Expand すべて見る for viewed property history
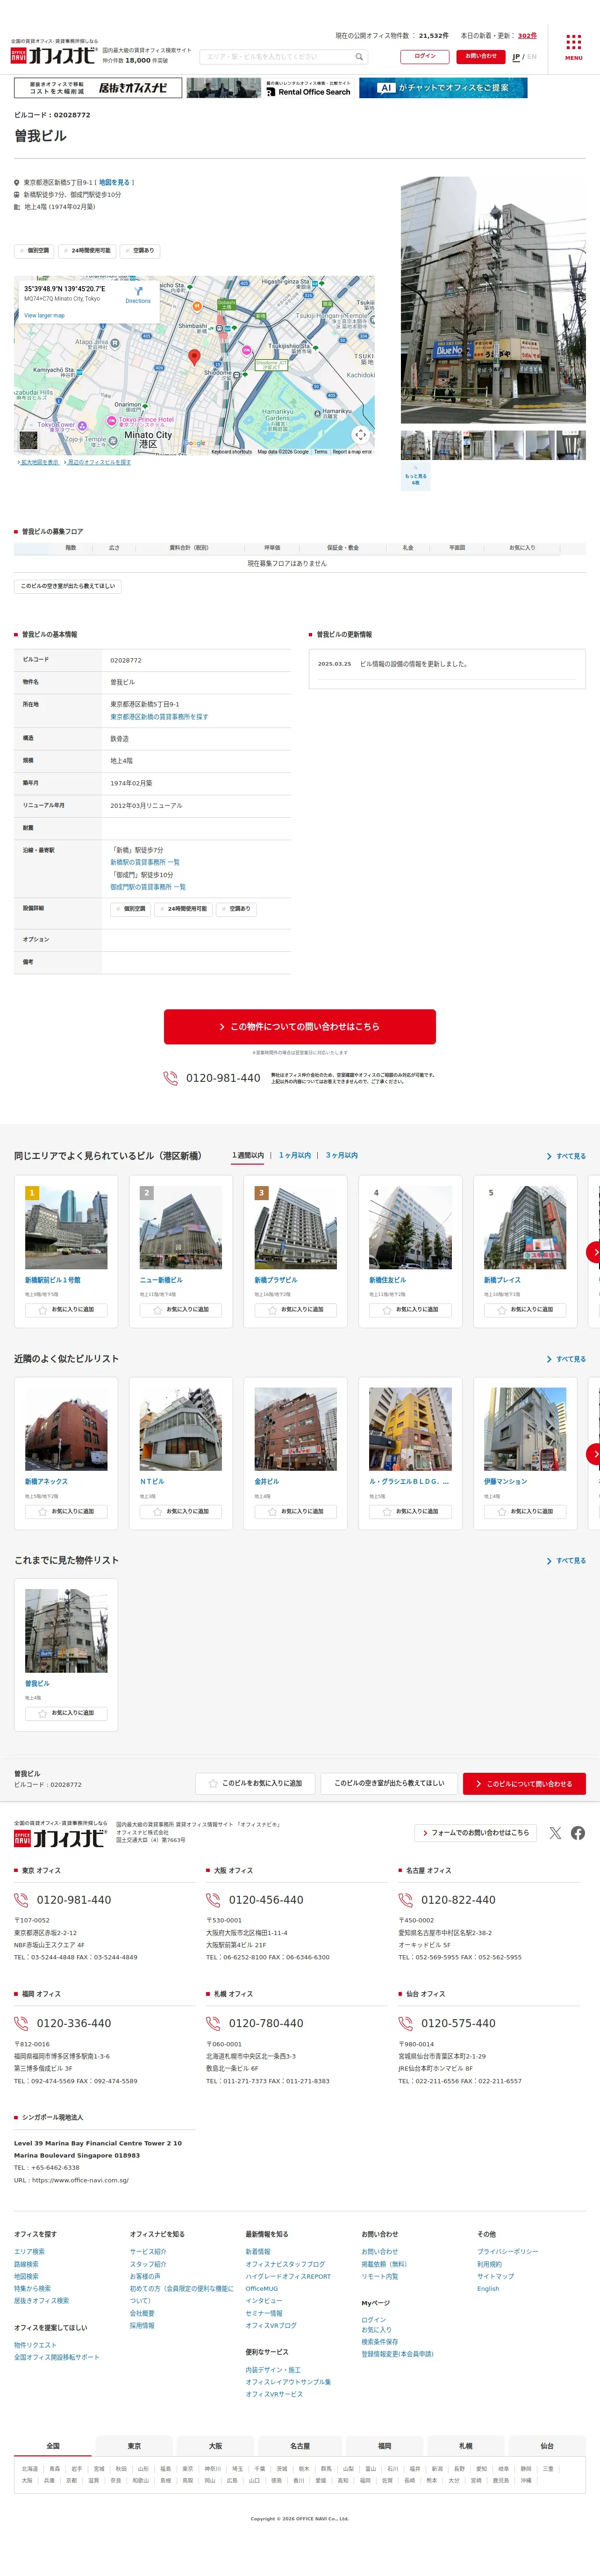Screen dimensions: 600x2576 click(566, 1560)
